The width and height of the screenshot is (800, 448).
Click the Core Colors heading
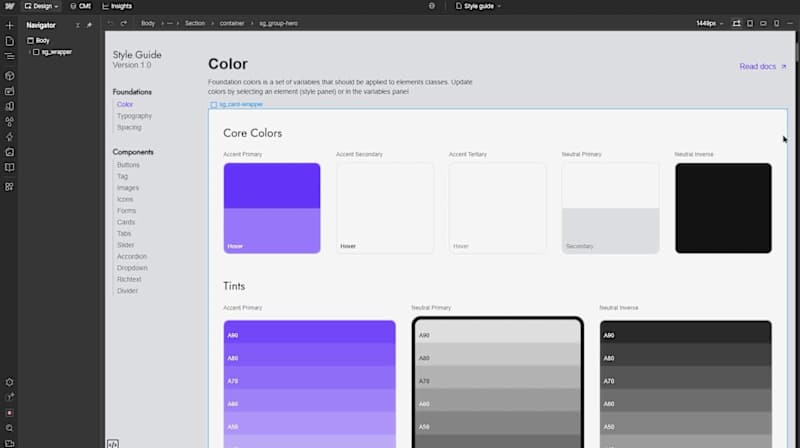pyautogui.click(x=253, y=133)
